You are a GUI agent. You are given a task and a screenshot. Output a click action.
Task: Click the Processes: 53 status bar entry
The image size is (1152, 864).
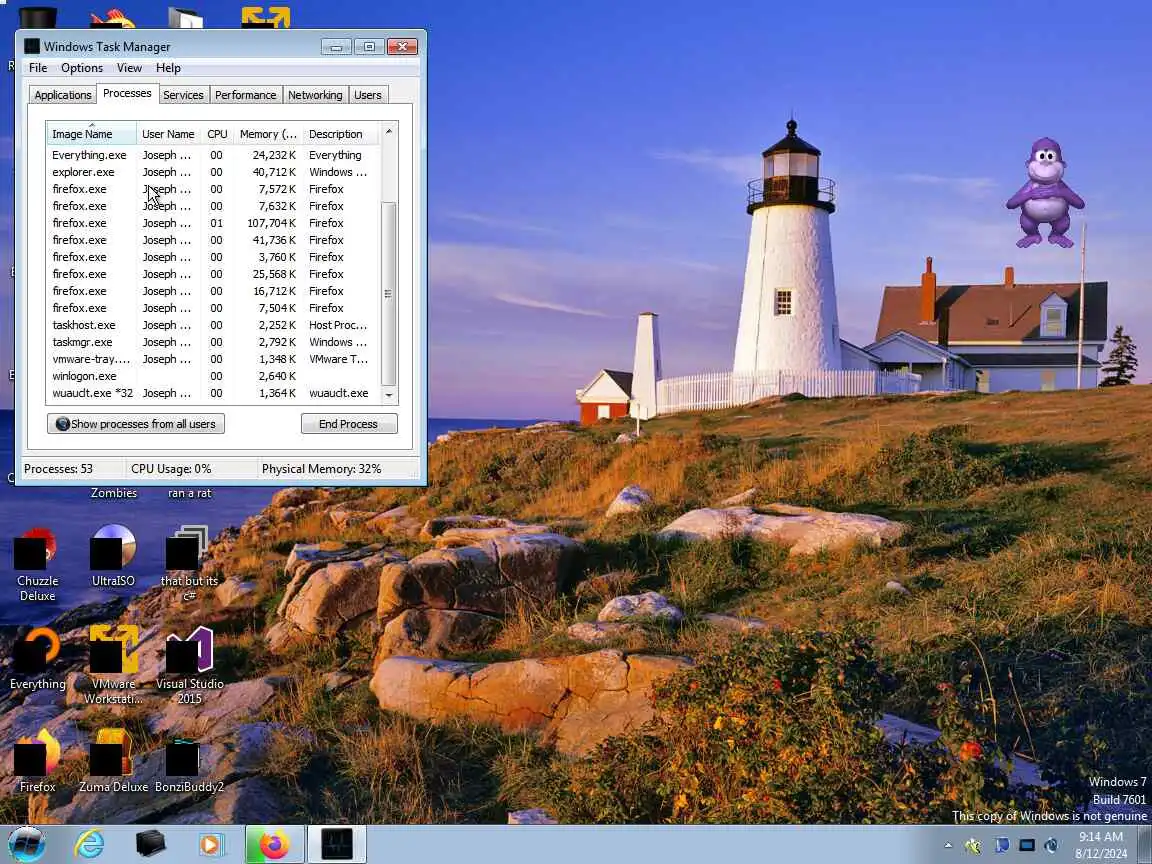(59, 469)
